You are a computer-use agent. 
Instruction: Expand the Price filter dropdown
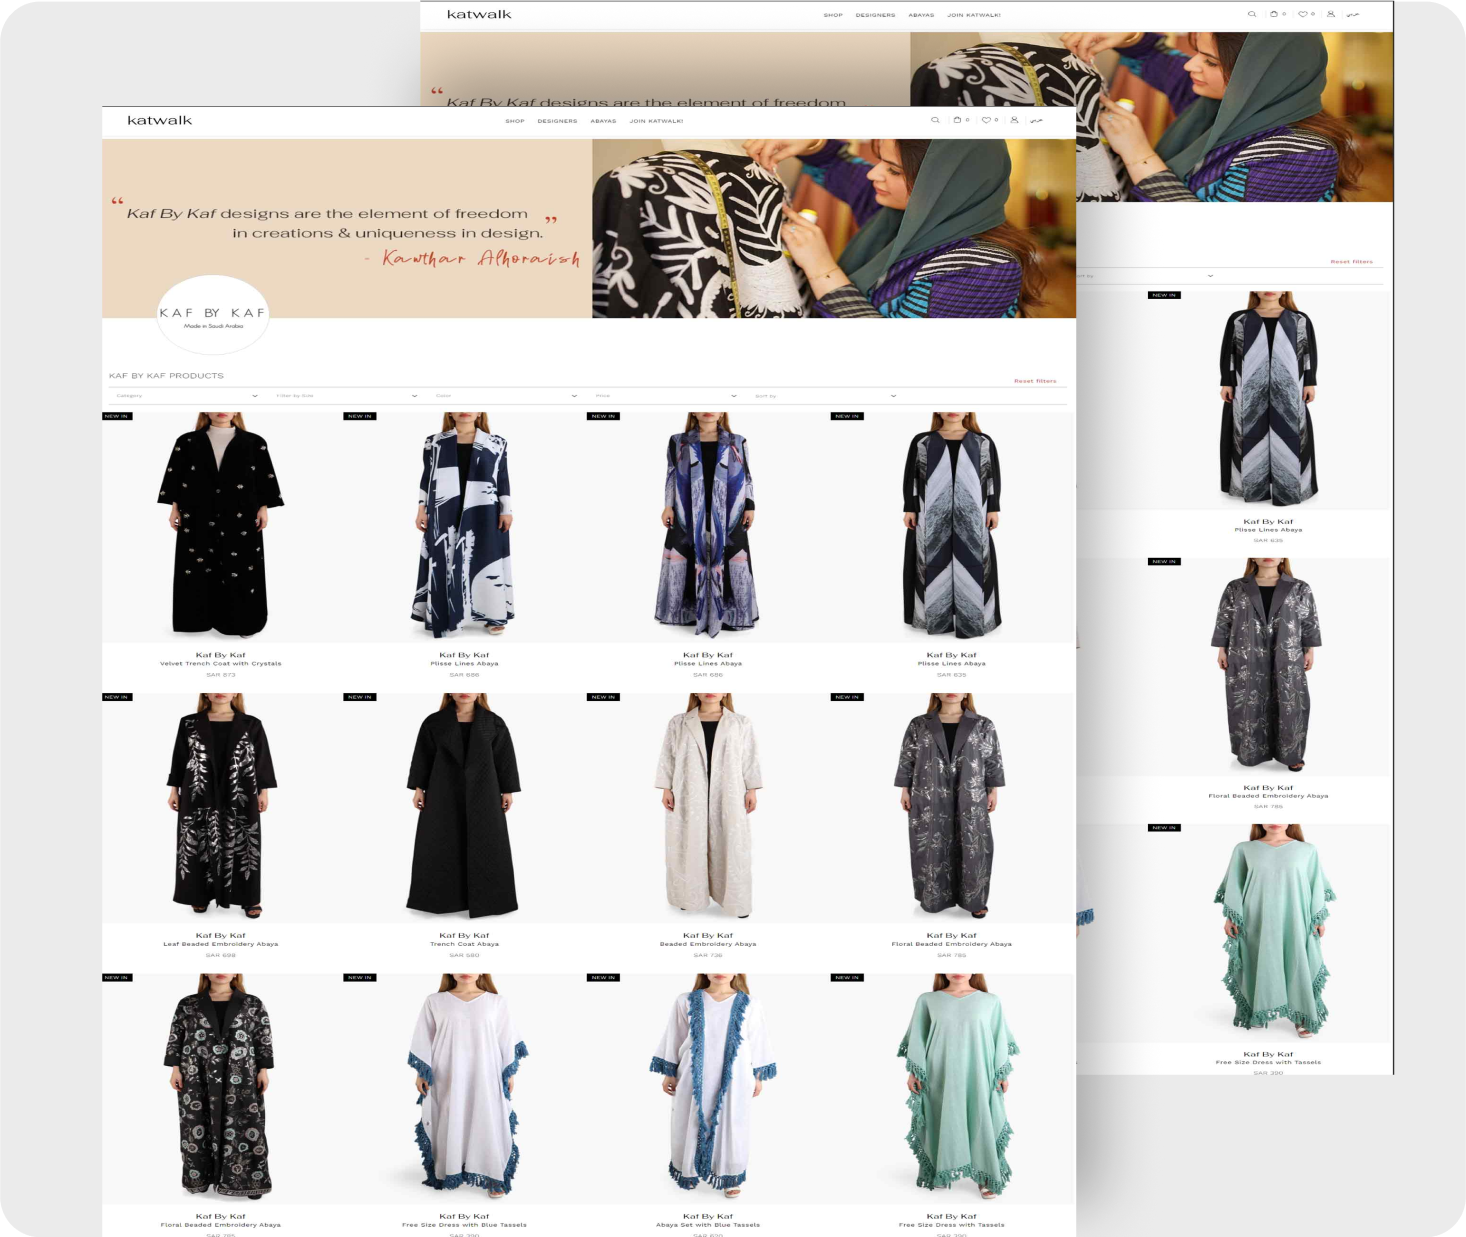(x=665, y=396)
